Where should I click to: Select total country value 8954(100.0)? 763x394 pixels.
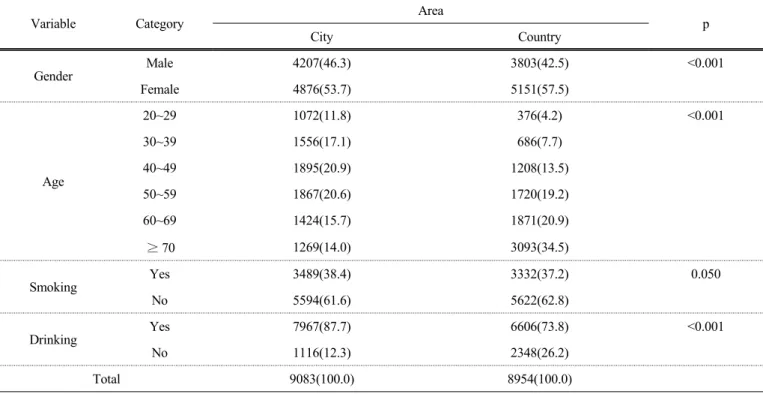539,379
